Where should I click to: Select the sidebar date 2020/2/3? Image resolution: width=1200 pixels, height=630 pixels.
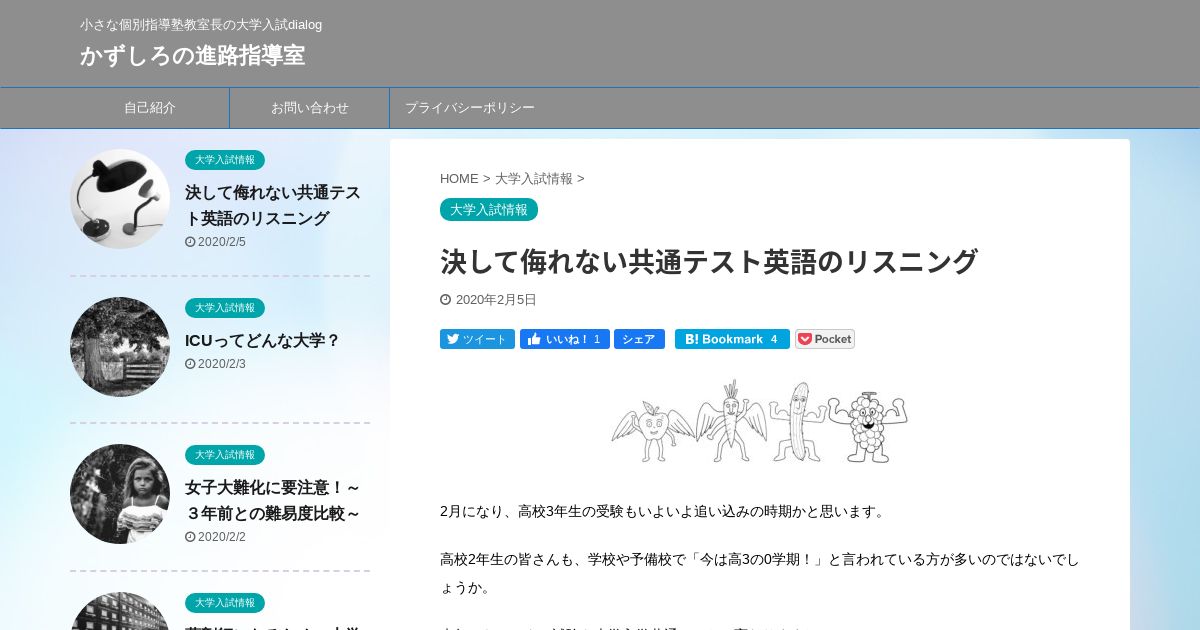216,364
